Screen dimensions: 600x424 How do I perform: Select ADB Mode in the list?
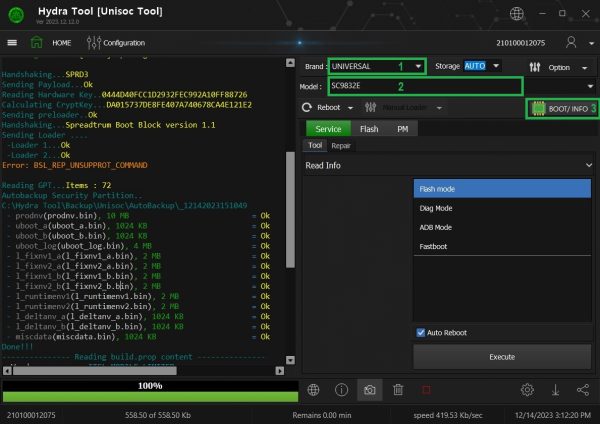click(502, 227)
